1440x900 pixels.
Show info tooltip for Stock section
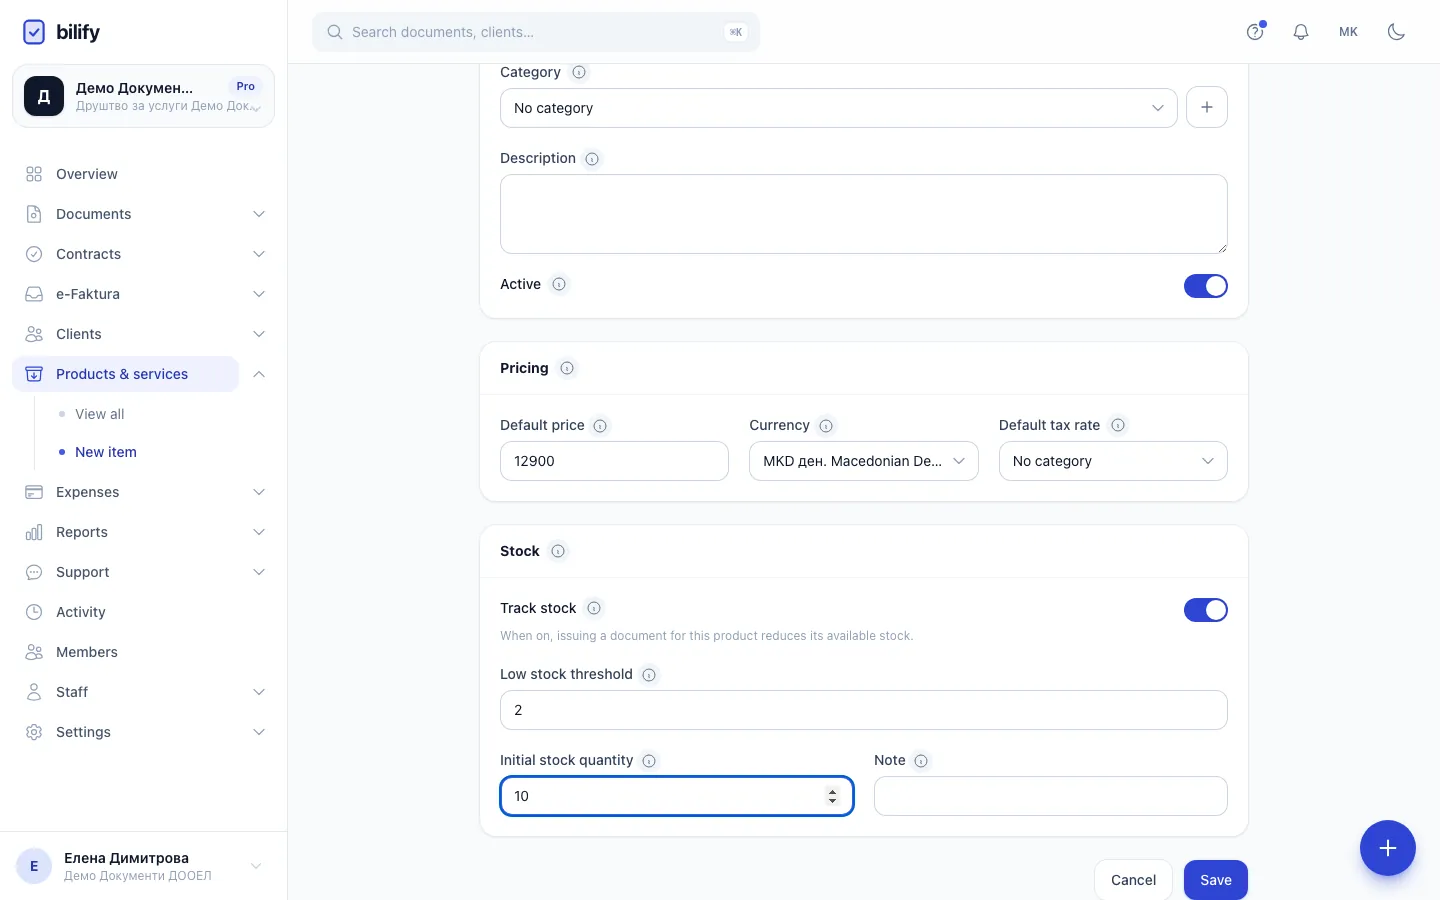(x=558, y=551)
